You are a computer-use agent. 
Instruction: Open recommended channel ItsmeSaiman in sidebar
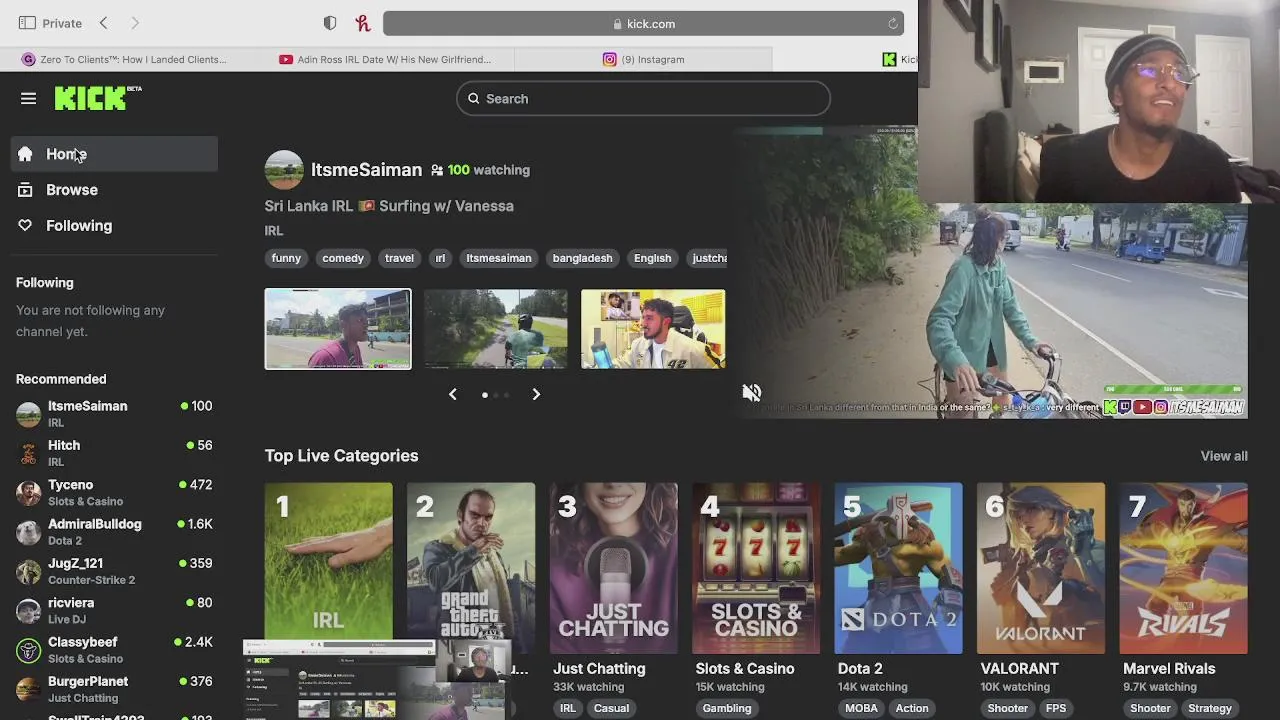(115, 413)
